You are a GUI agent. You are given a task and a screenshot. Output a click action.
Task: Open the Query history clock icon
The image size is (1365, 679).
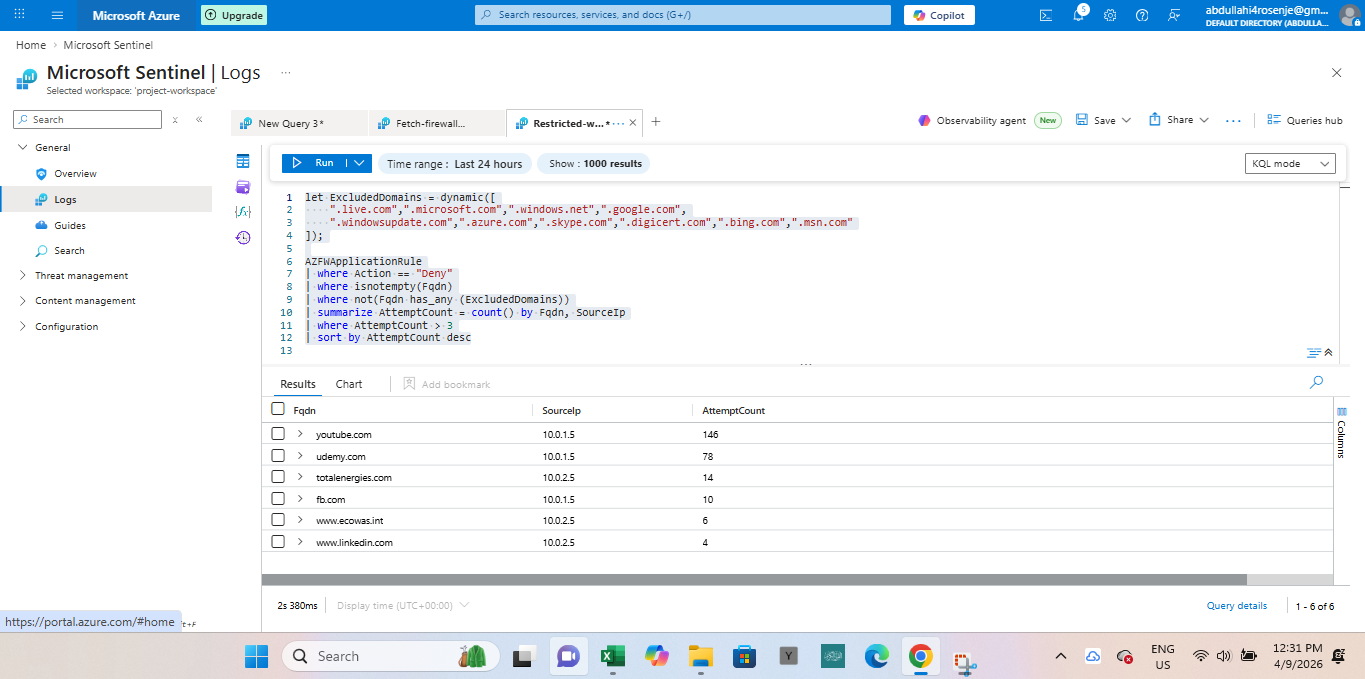coord(243,238)
